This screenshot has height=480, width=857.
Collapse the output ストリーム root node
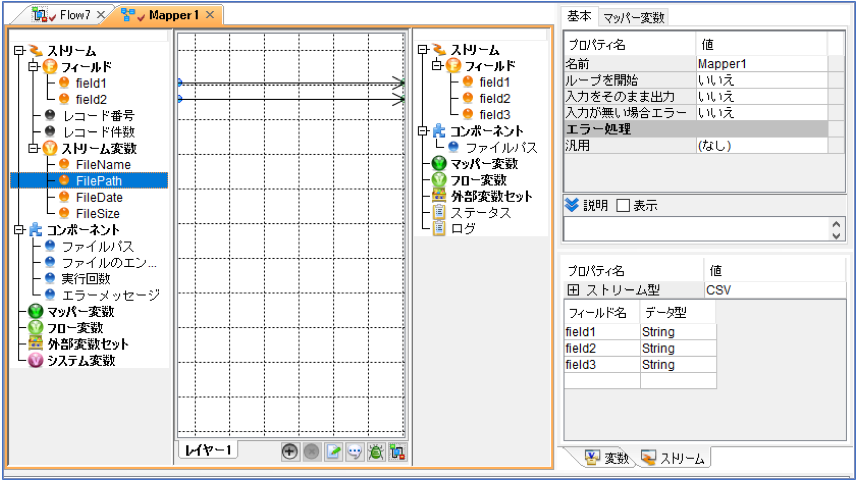tap(422, 49)
